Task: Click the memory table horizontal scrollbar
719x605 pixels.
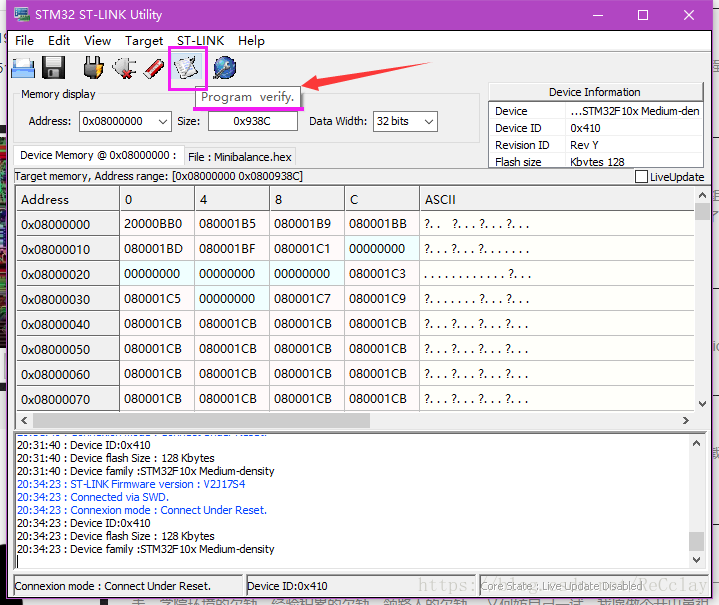Action: point(200,421)
